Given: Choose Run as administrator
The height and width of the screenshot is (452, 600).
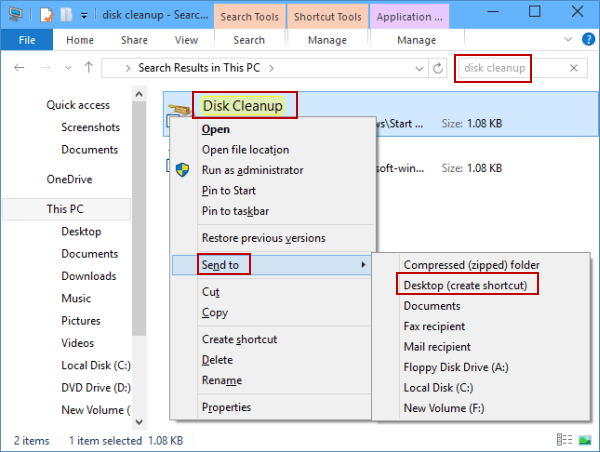Looking at the screenshot, I should [272, 170].
